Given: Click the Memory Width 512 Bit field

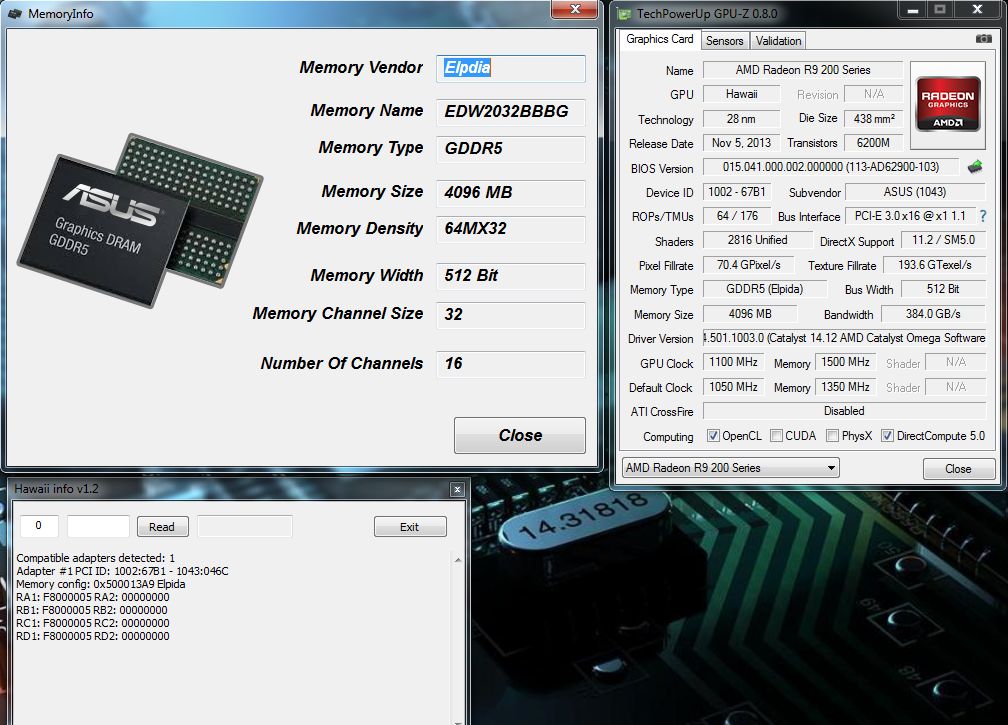Looking at the screenshot, I should [511, 276].
